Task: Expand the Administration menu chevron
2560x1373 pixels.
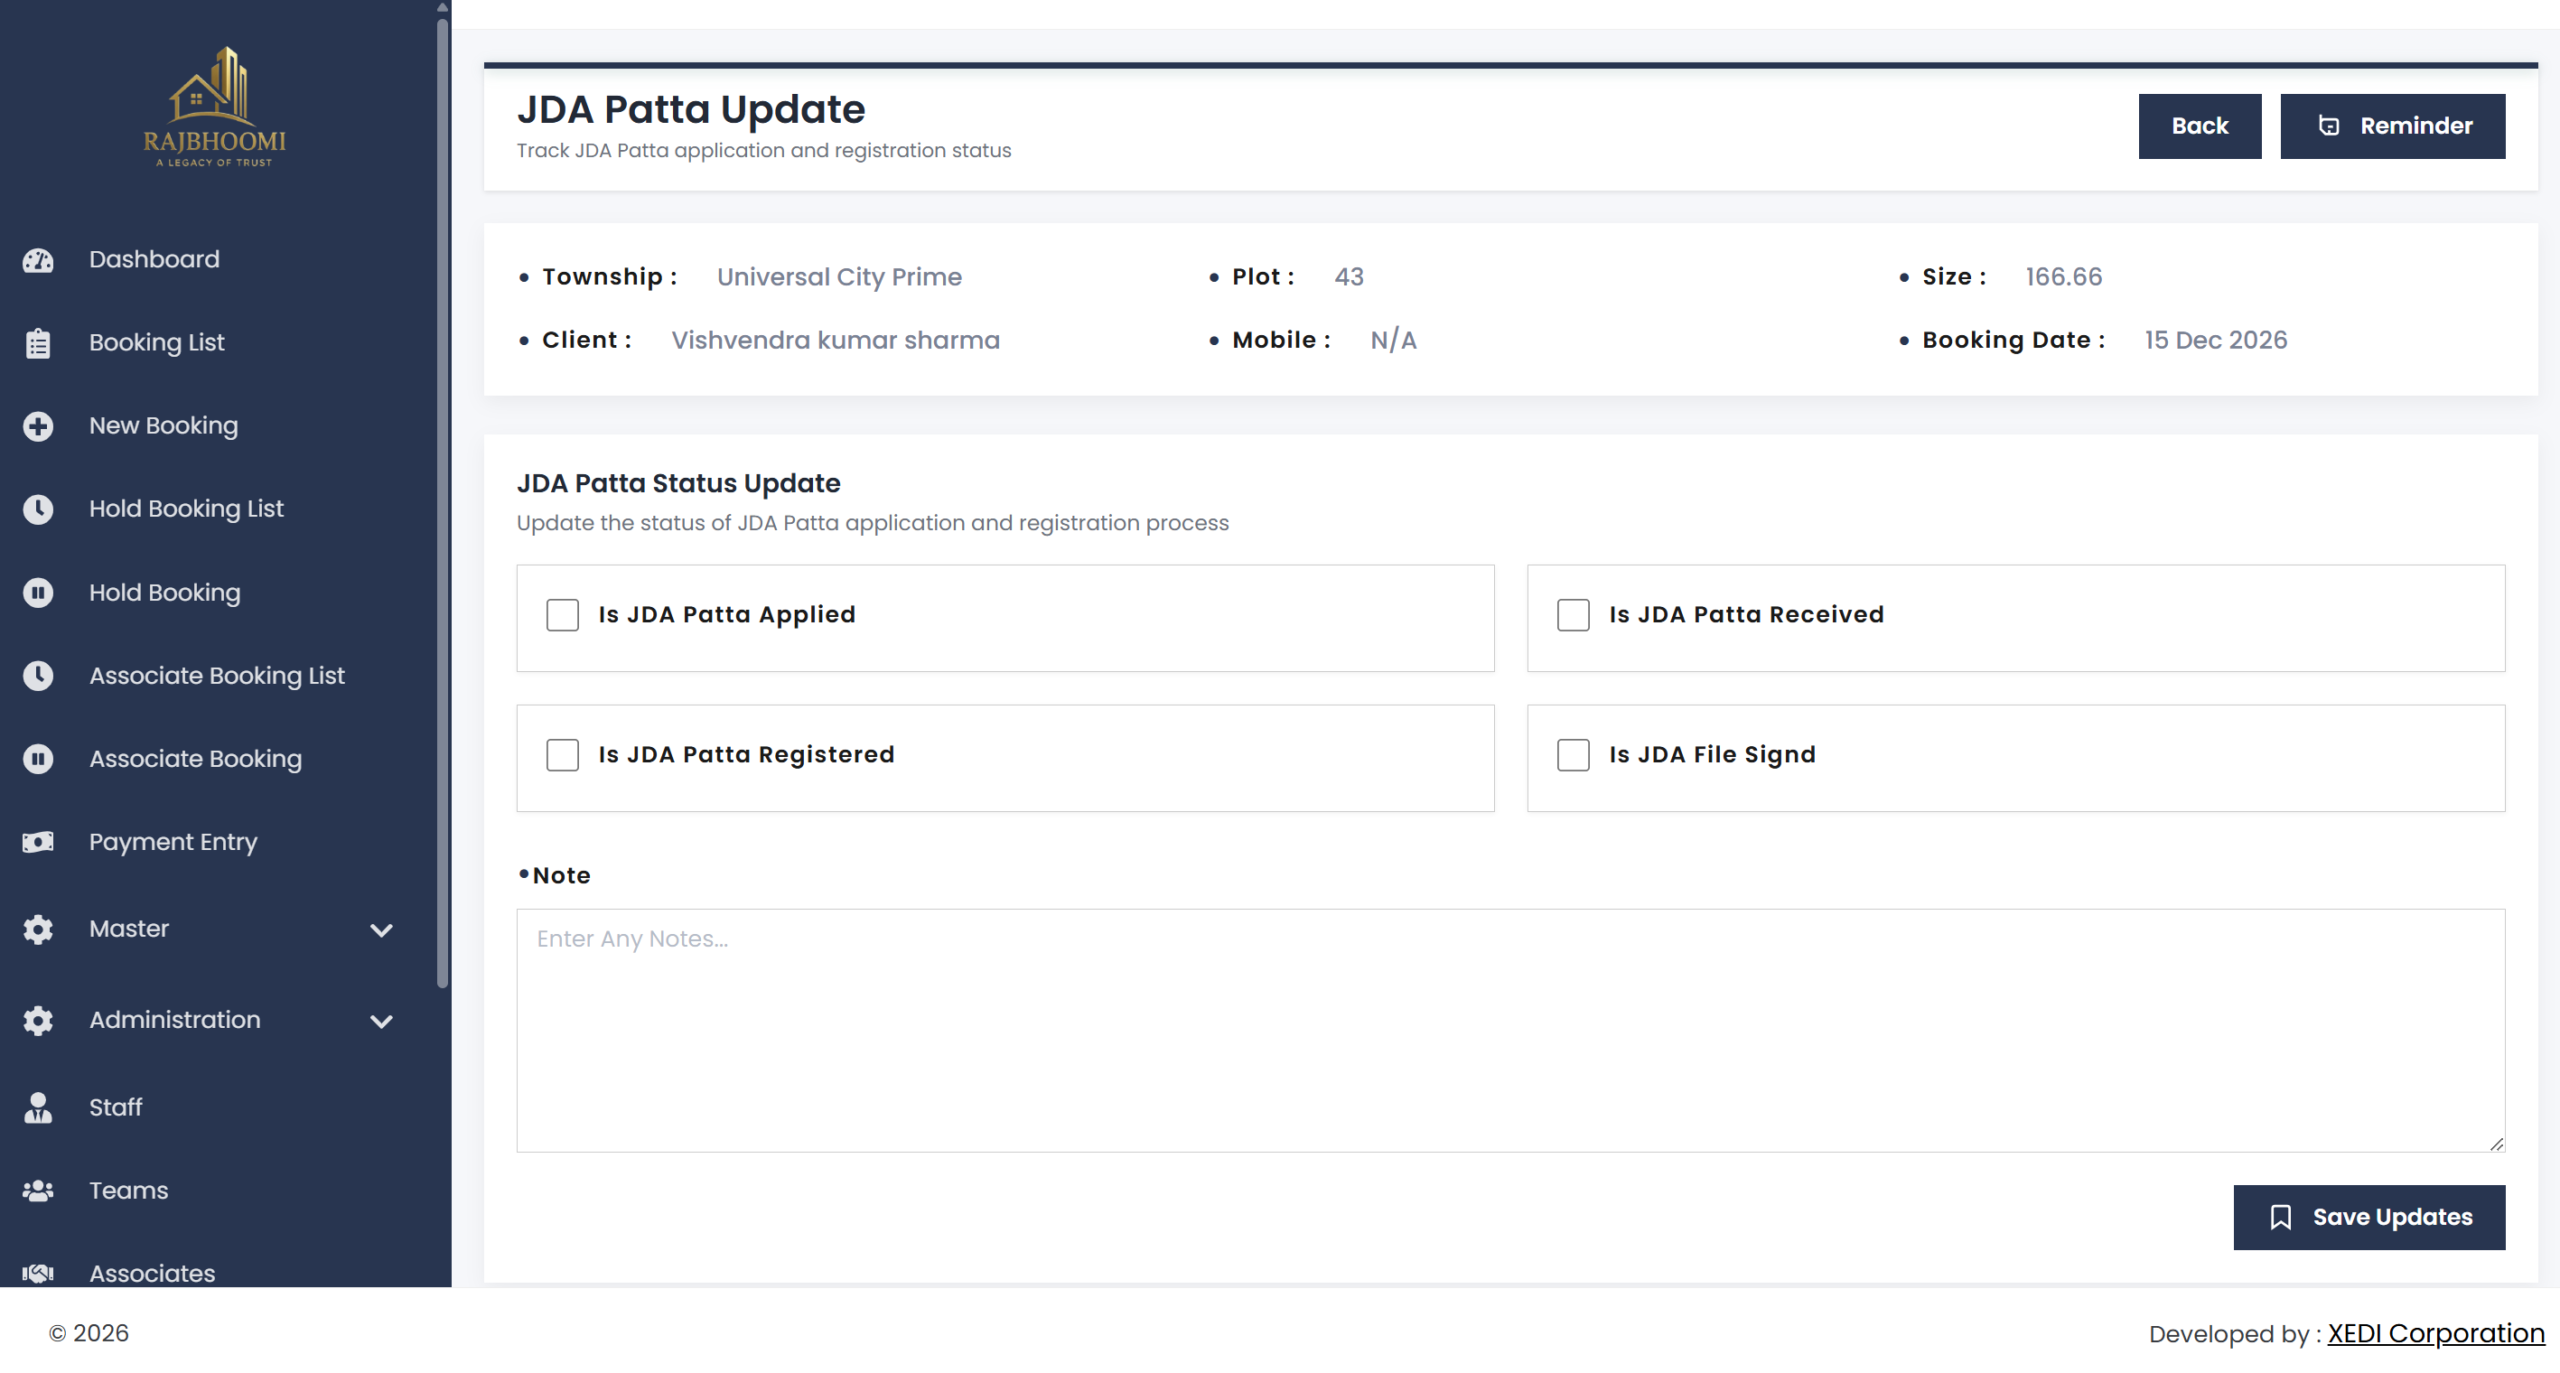Action: (x=381, y=1021)
